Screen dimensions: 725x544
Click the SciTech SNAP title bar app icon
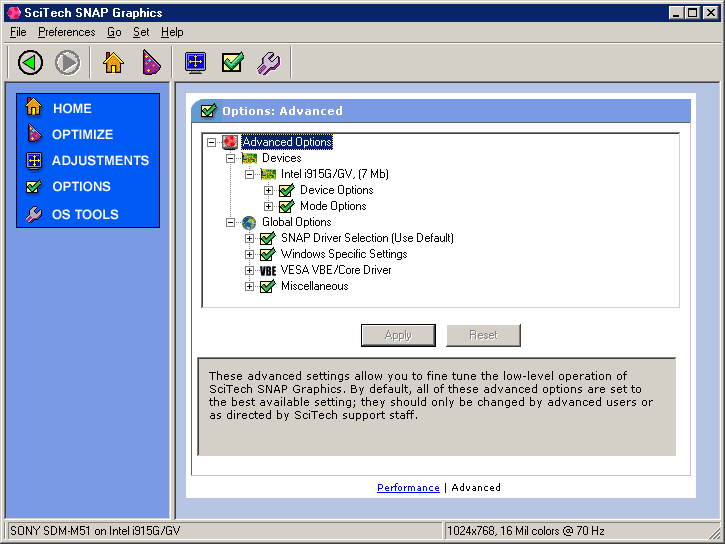[x=14, y=12]
